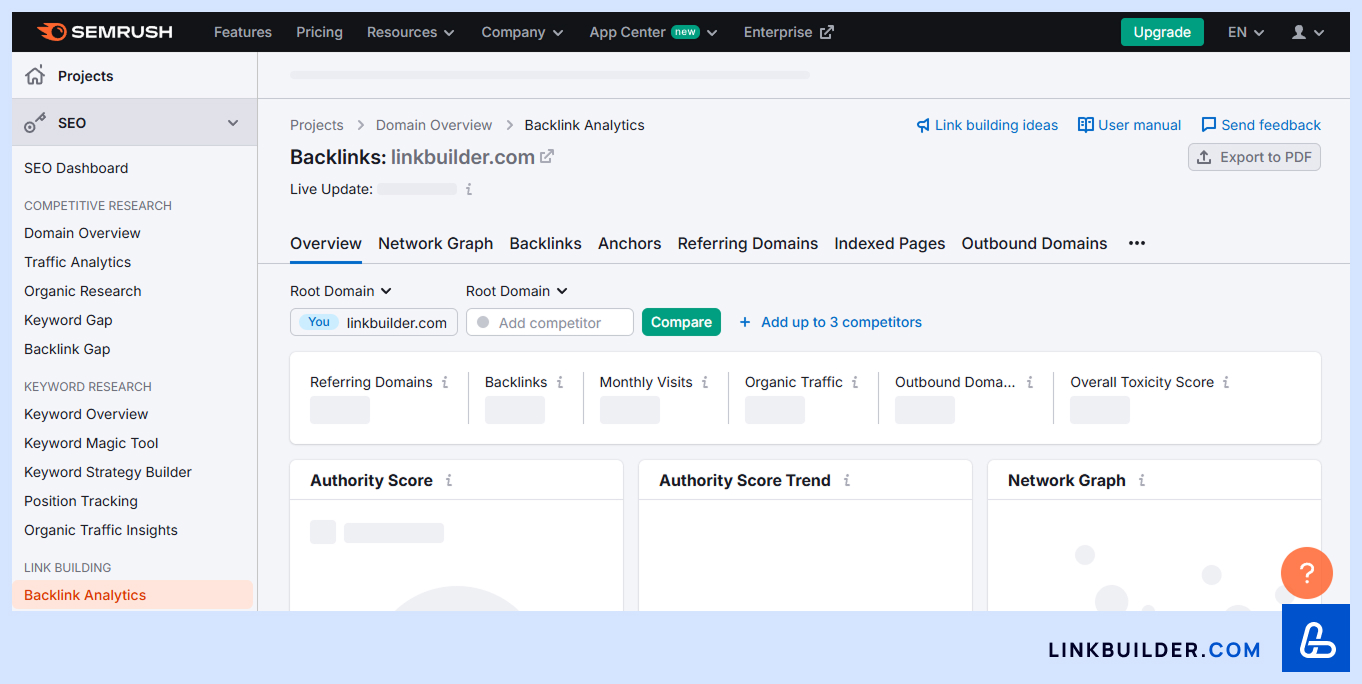Switch to the Outbound Domains tab

(1035, 243)
